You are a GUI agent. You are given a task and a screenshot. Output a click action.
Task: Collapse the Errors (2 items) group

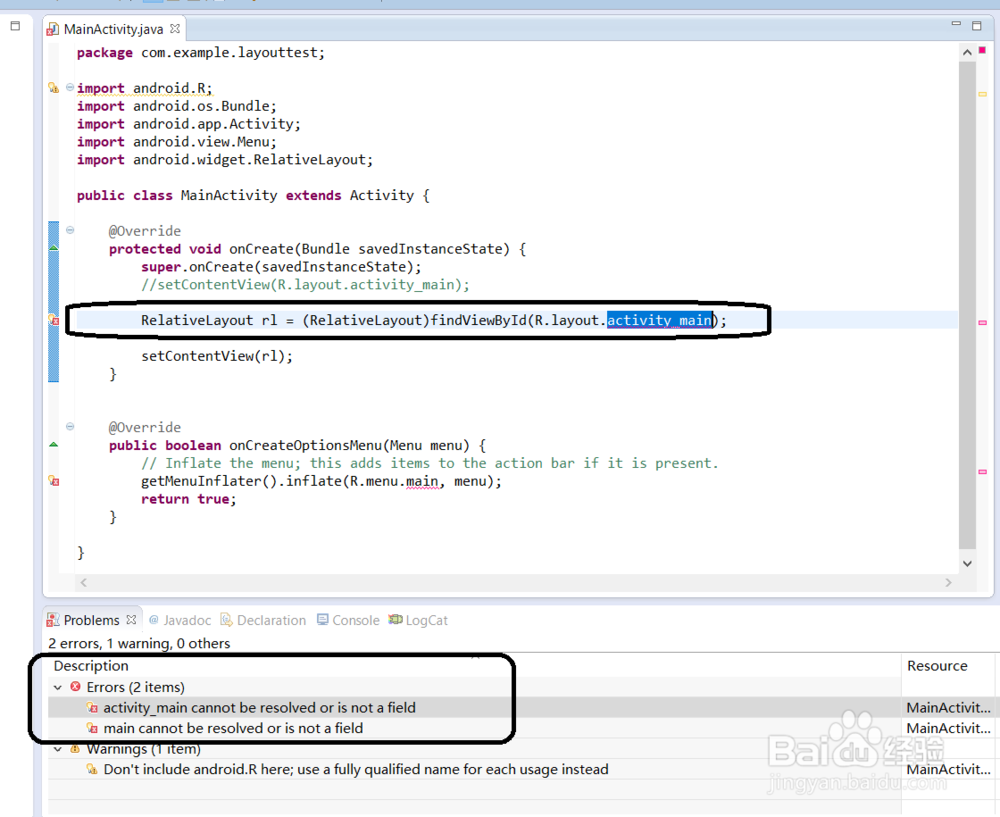pyautogui.click(x=58, y=687)
